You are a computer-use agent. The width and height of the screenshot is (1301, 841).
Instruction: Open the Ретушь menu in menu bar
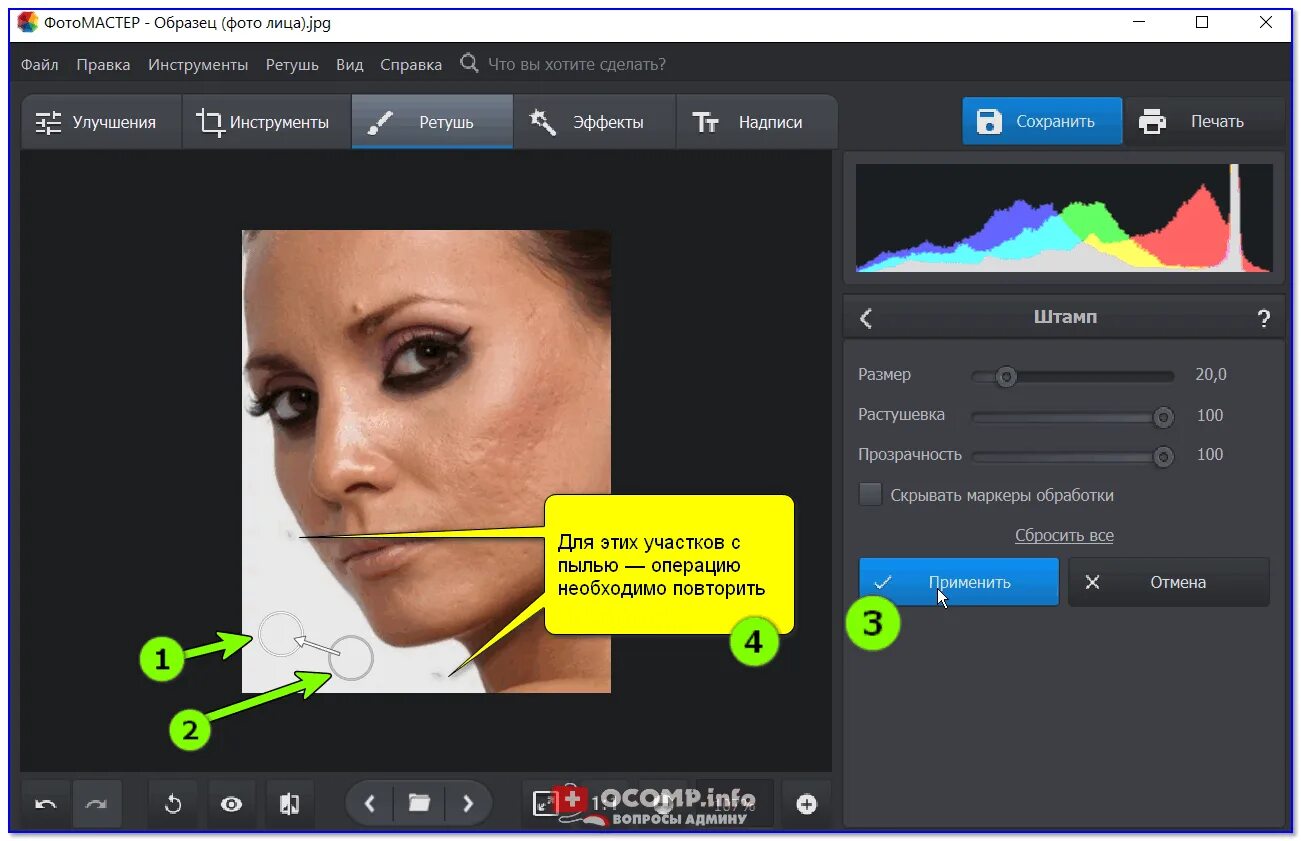(x=292, y=64)
